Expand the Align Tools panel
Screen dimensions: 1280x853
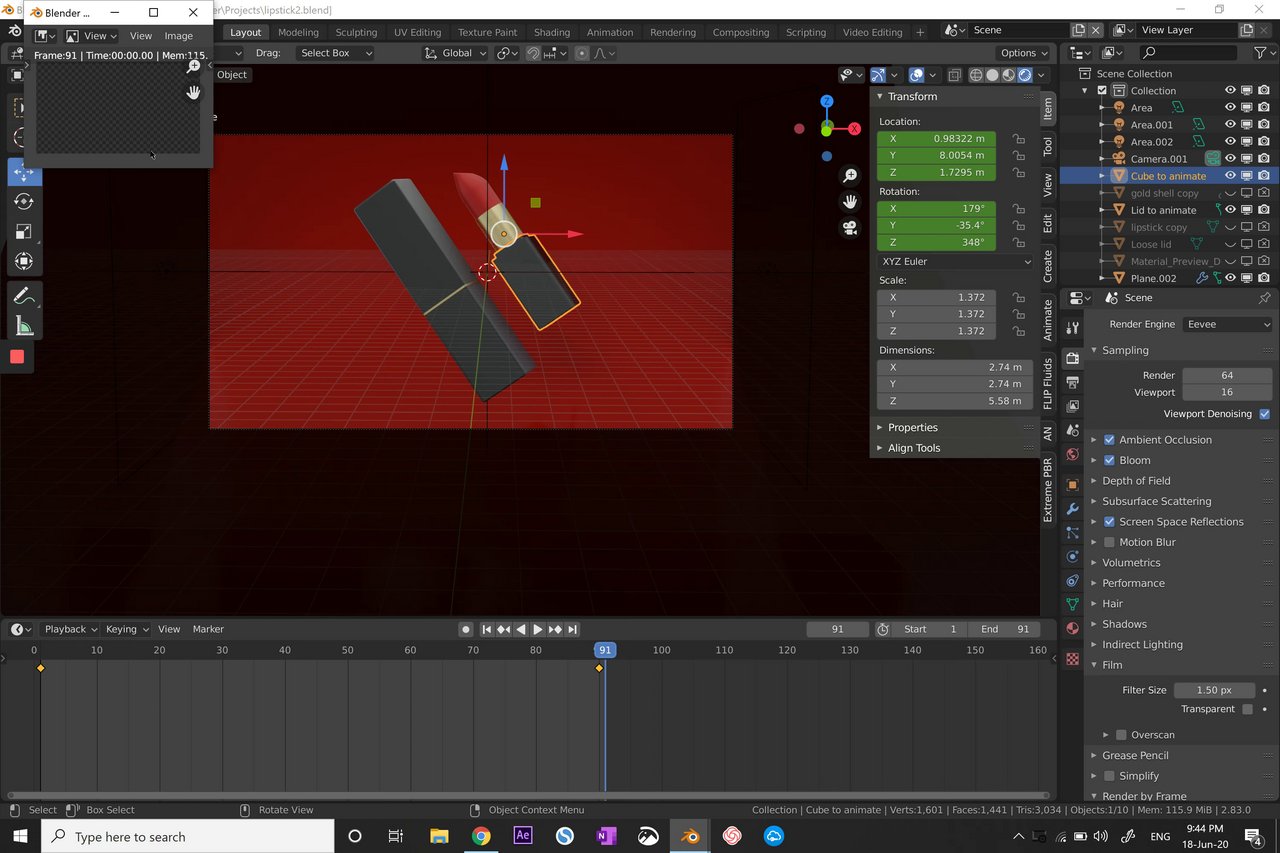[x=914, y=448]
